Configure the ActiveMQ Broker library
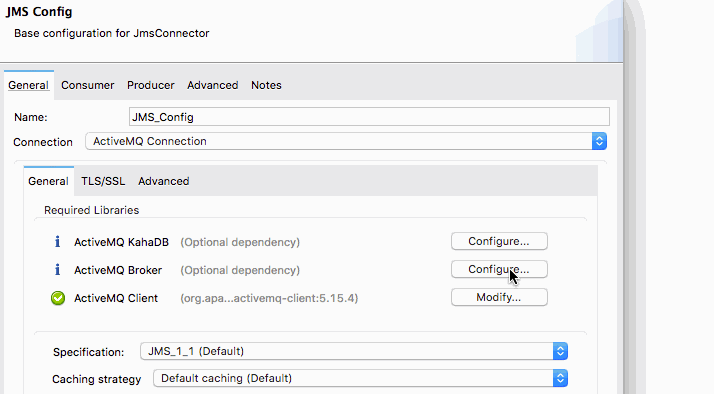 pyautogui.click(x=499, y=269)
